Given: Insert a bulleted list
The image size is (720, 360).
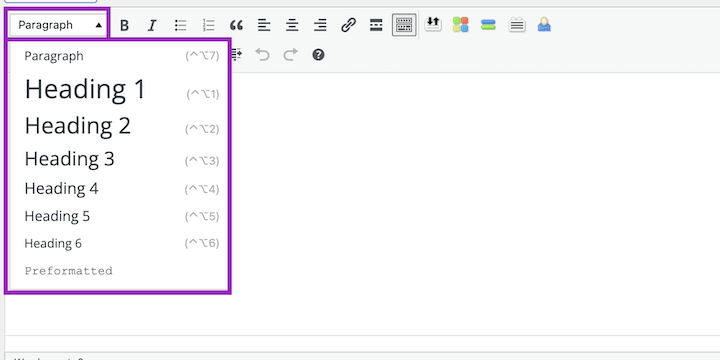Looking at the screenshot, I should [x=180, y=25].
